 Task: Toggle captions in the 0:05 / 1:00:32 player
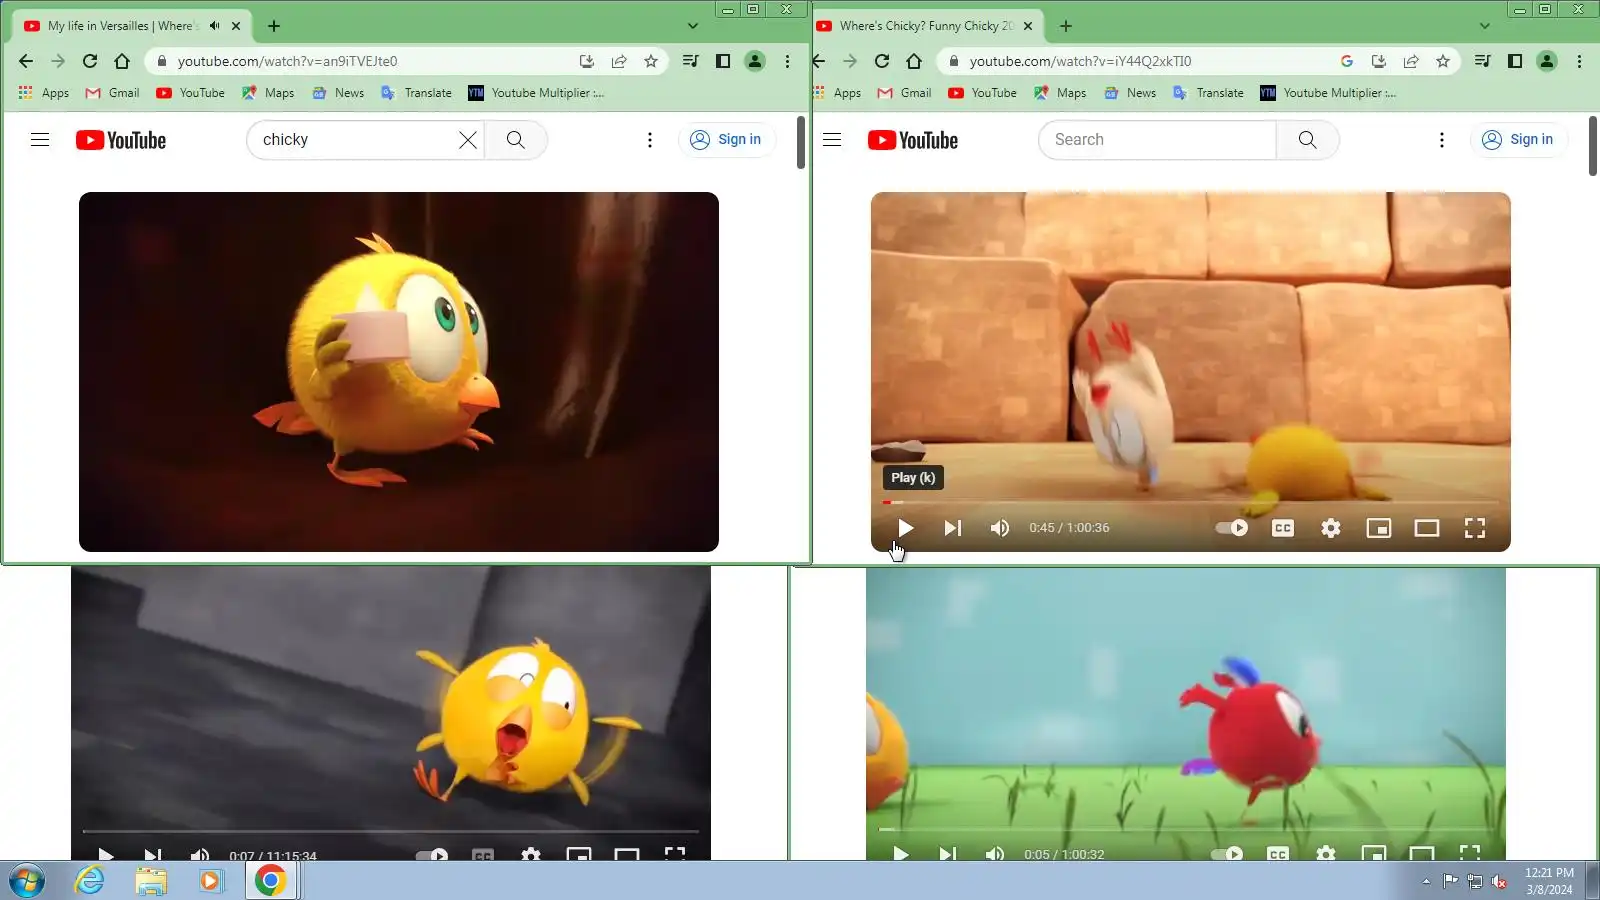click(1278, 854)
